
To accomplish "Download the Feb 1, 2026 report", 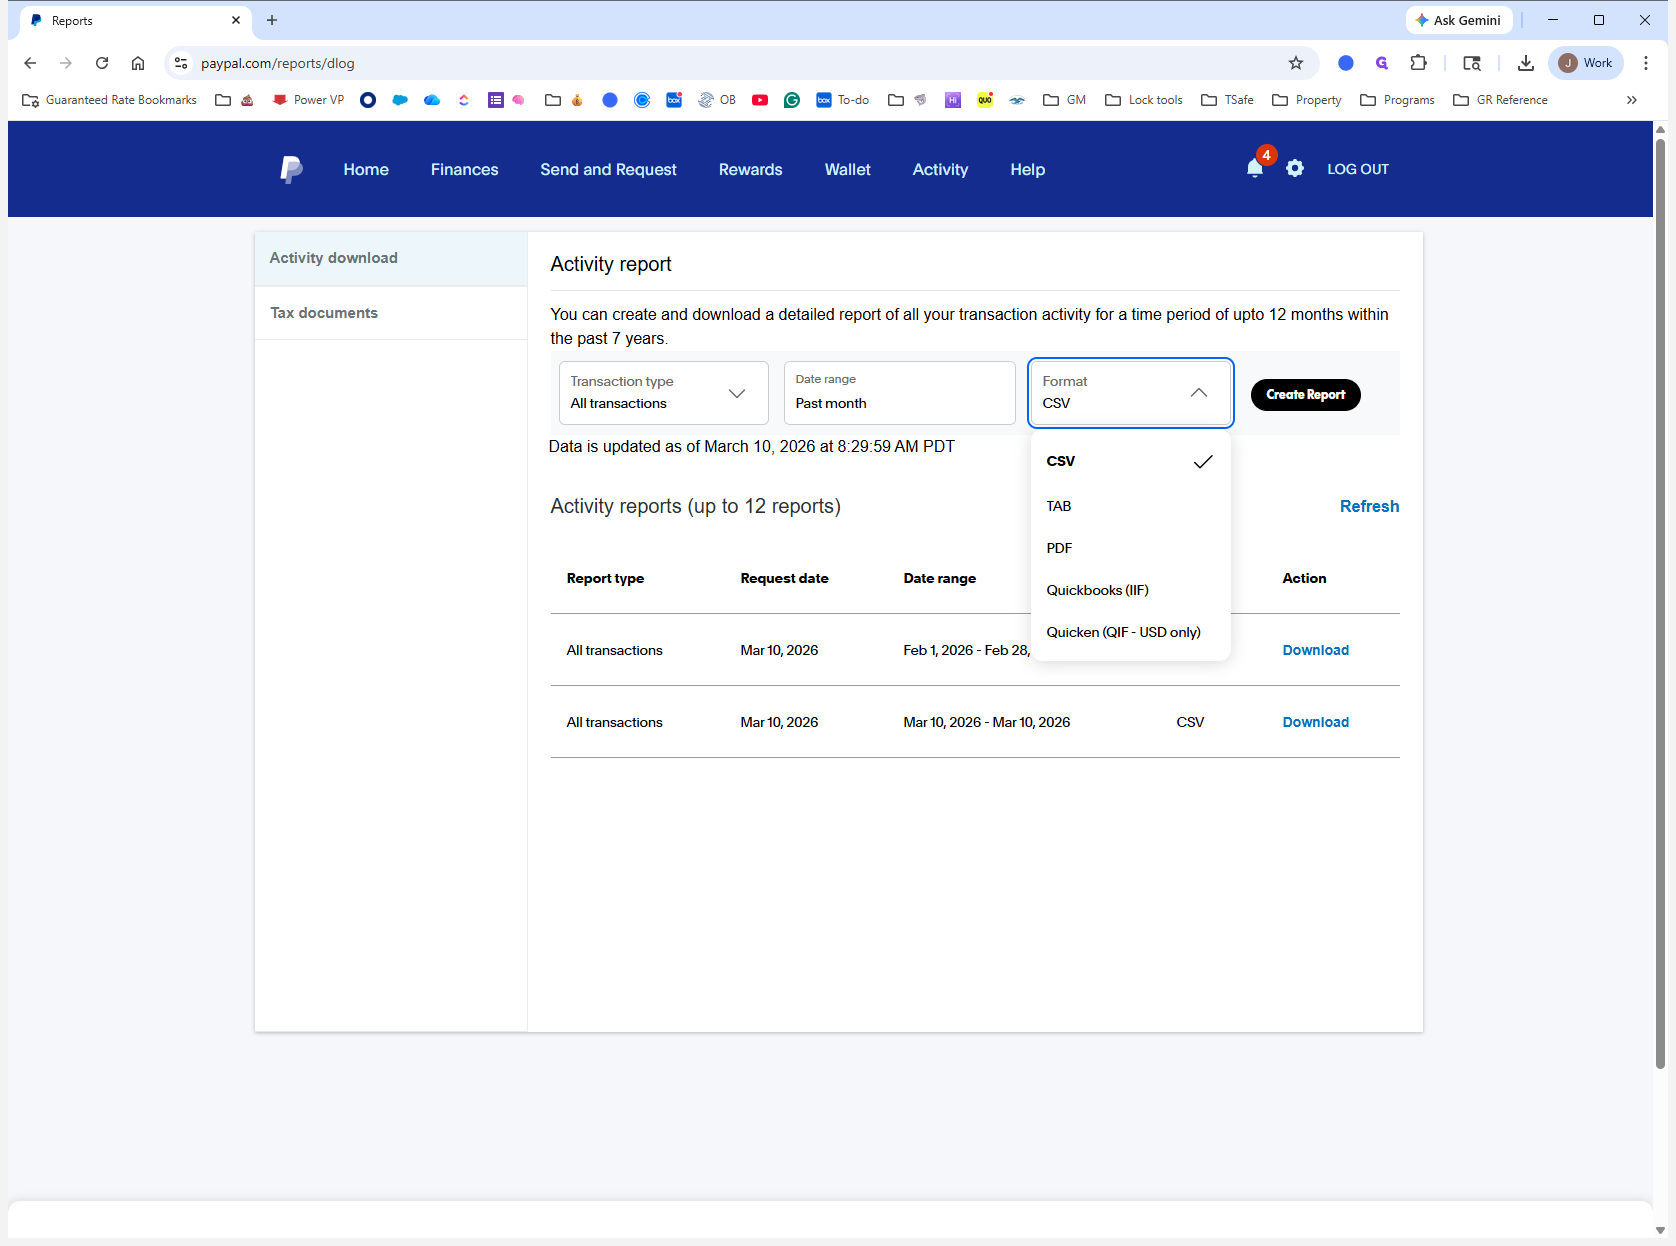I will click(x=1315, y=650).
